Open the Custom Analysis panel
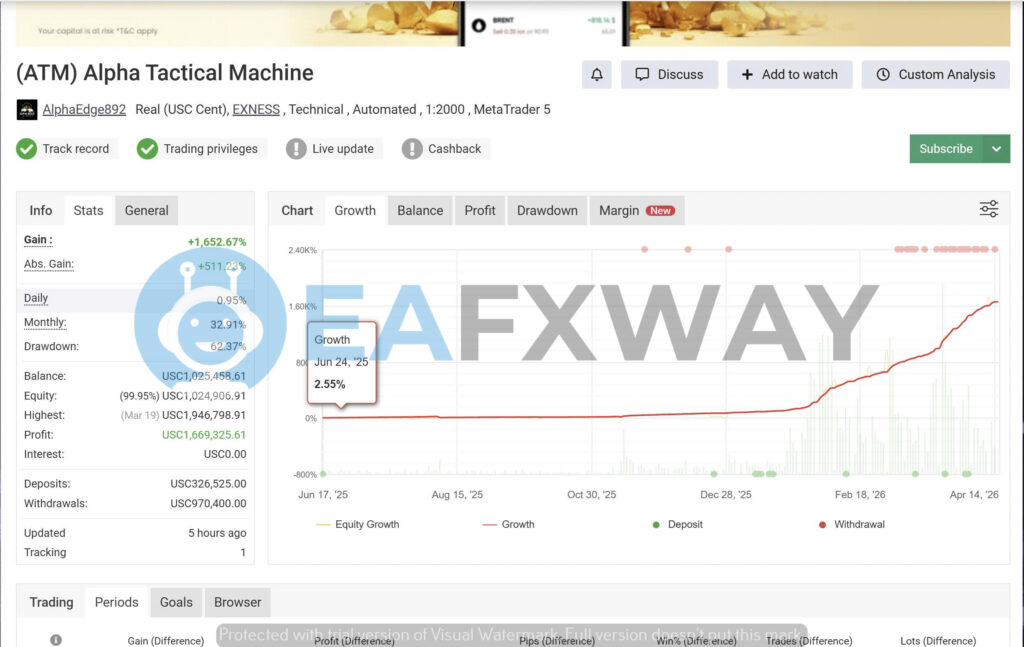Image resolution: width=1024 pixels, height=647 pixels. coord(935,75)
